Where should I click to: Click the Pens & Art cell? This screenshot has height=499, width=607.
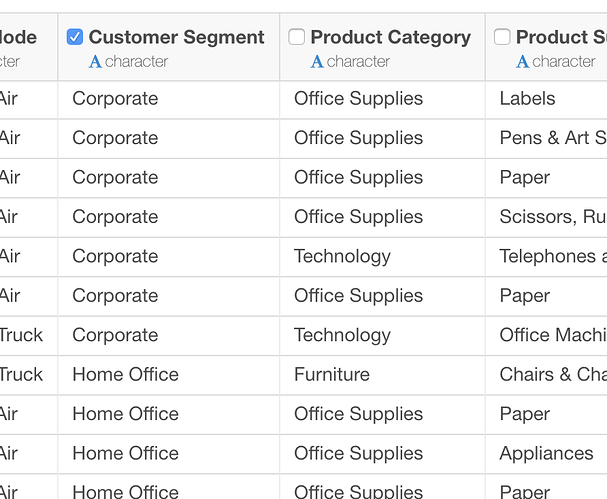[x=546, y=139]
